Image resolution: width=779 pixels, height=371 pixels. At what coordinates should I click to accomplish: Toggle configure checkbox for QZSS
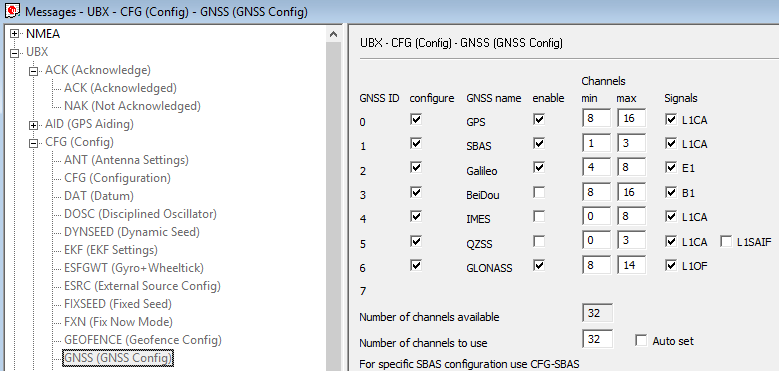[416, 241]
